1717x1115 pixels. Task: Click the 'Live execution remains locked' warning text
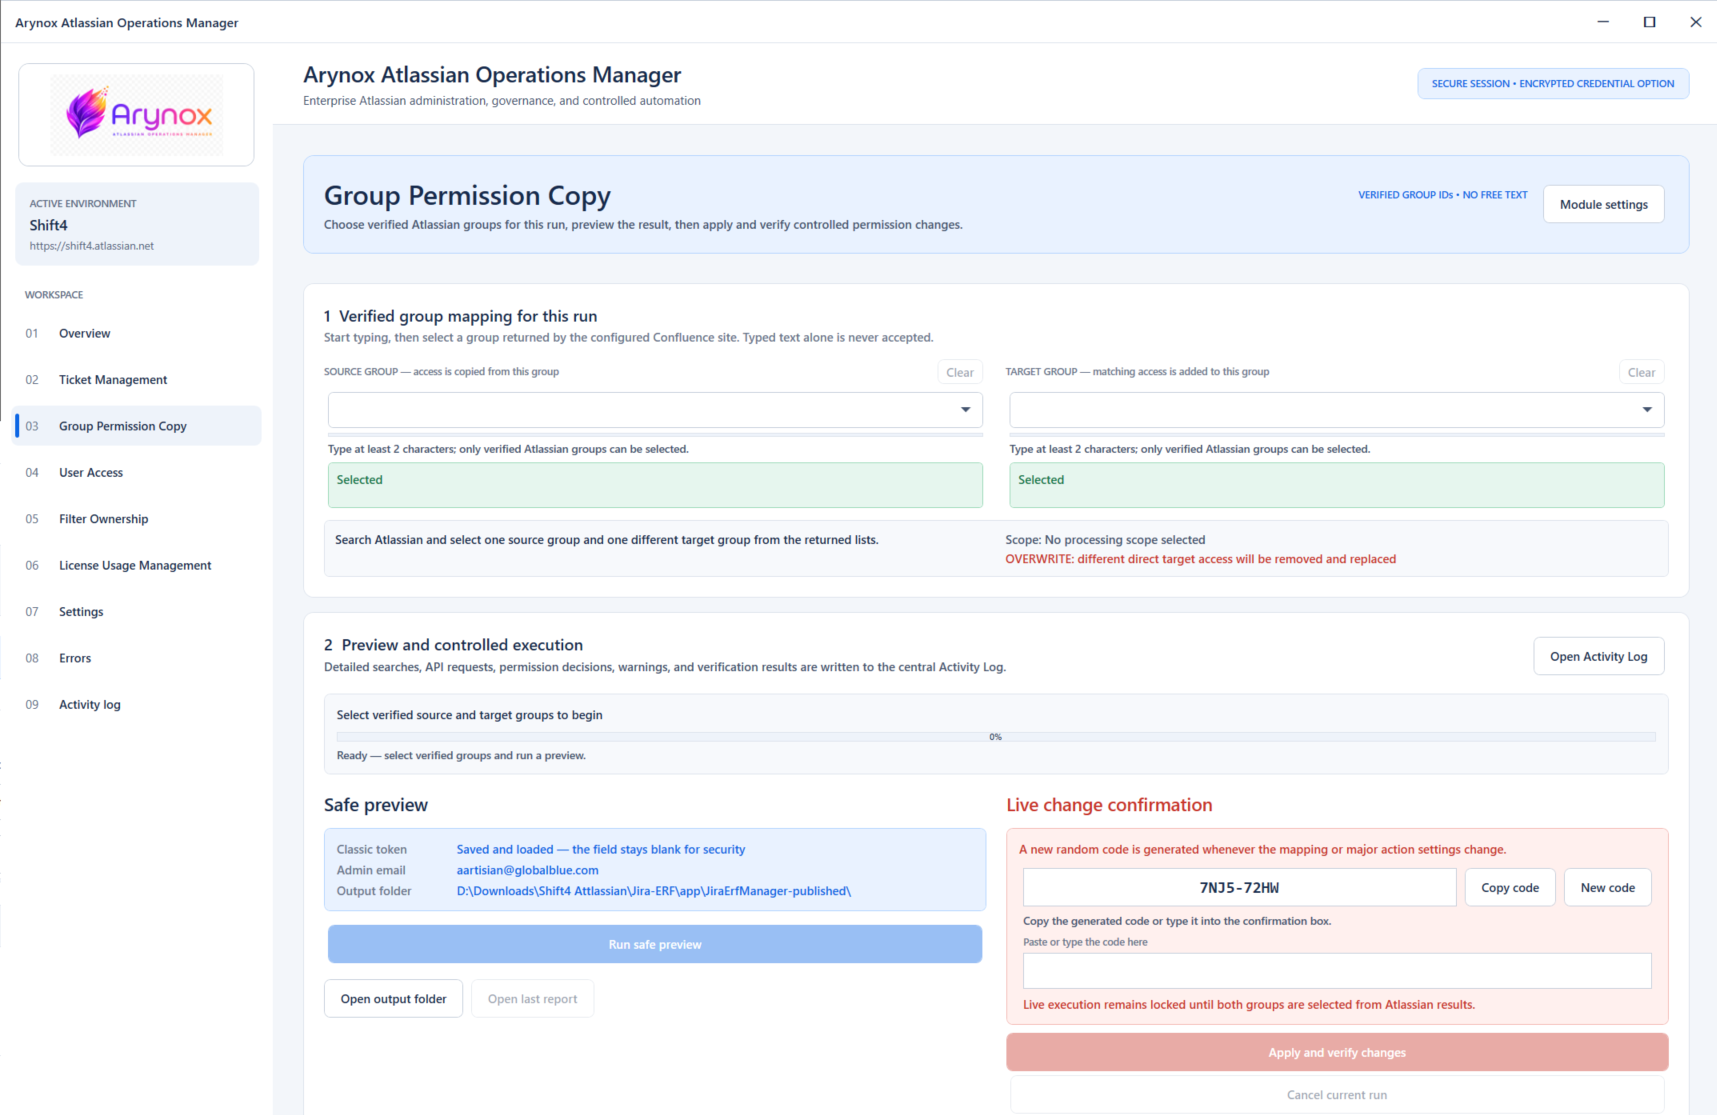pyautogui.click(x=1249, y=1005)
